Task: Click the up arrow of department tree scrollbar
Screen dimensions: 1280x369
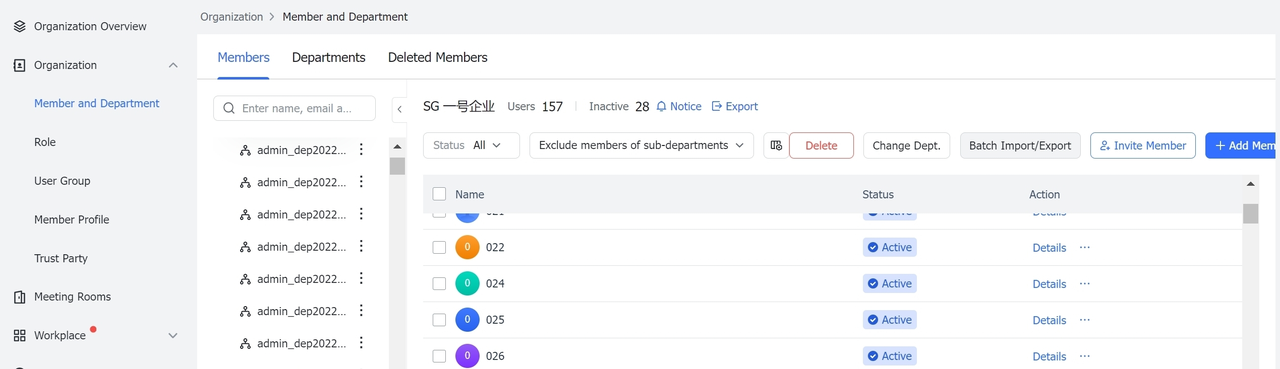Action: [397, 146]
